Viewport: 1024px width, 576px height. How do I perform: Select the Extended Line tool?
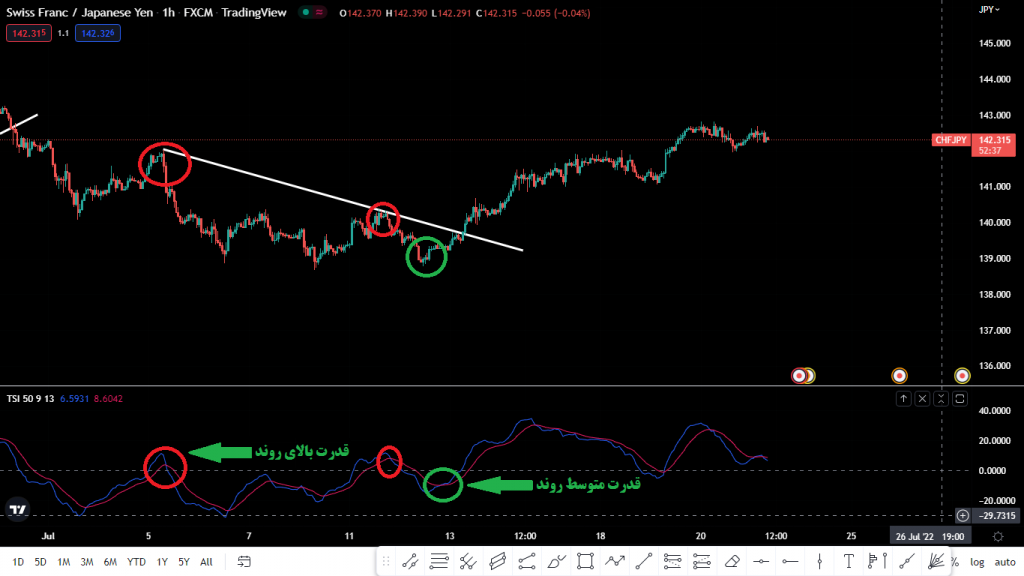[906, 561]
